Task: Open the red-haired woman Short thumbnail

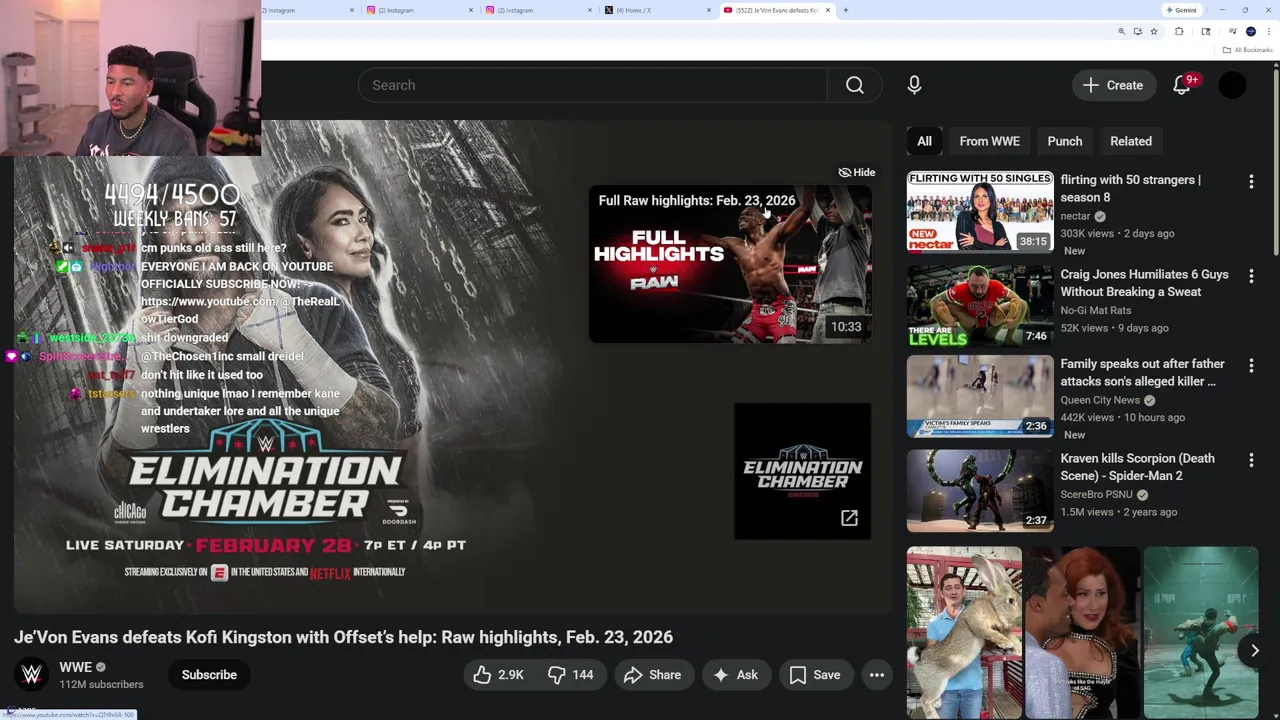Action: coord(1082,632)
